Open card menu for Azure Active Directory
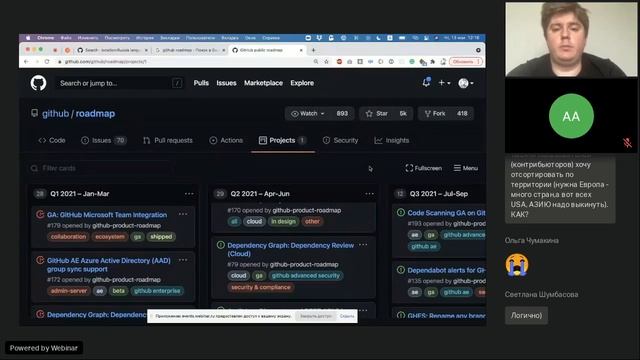The width and height of the screenshot is (640, 360). 183,260
